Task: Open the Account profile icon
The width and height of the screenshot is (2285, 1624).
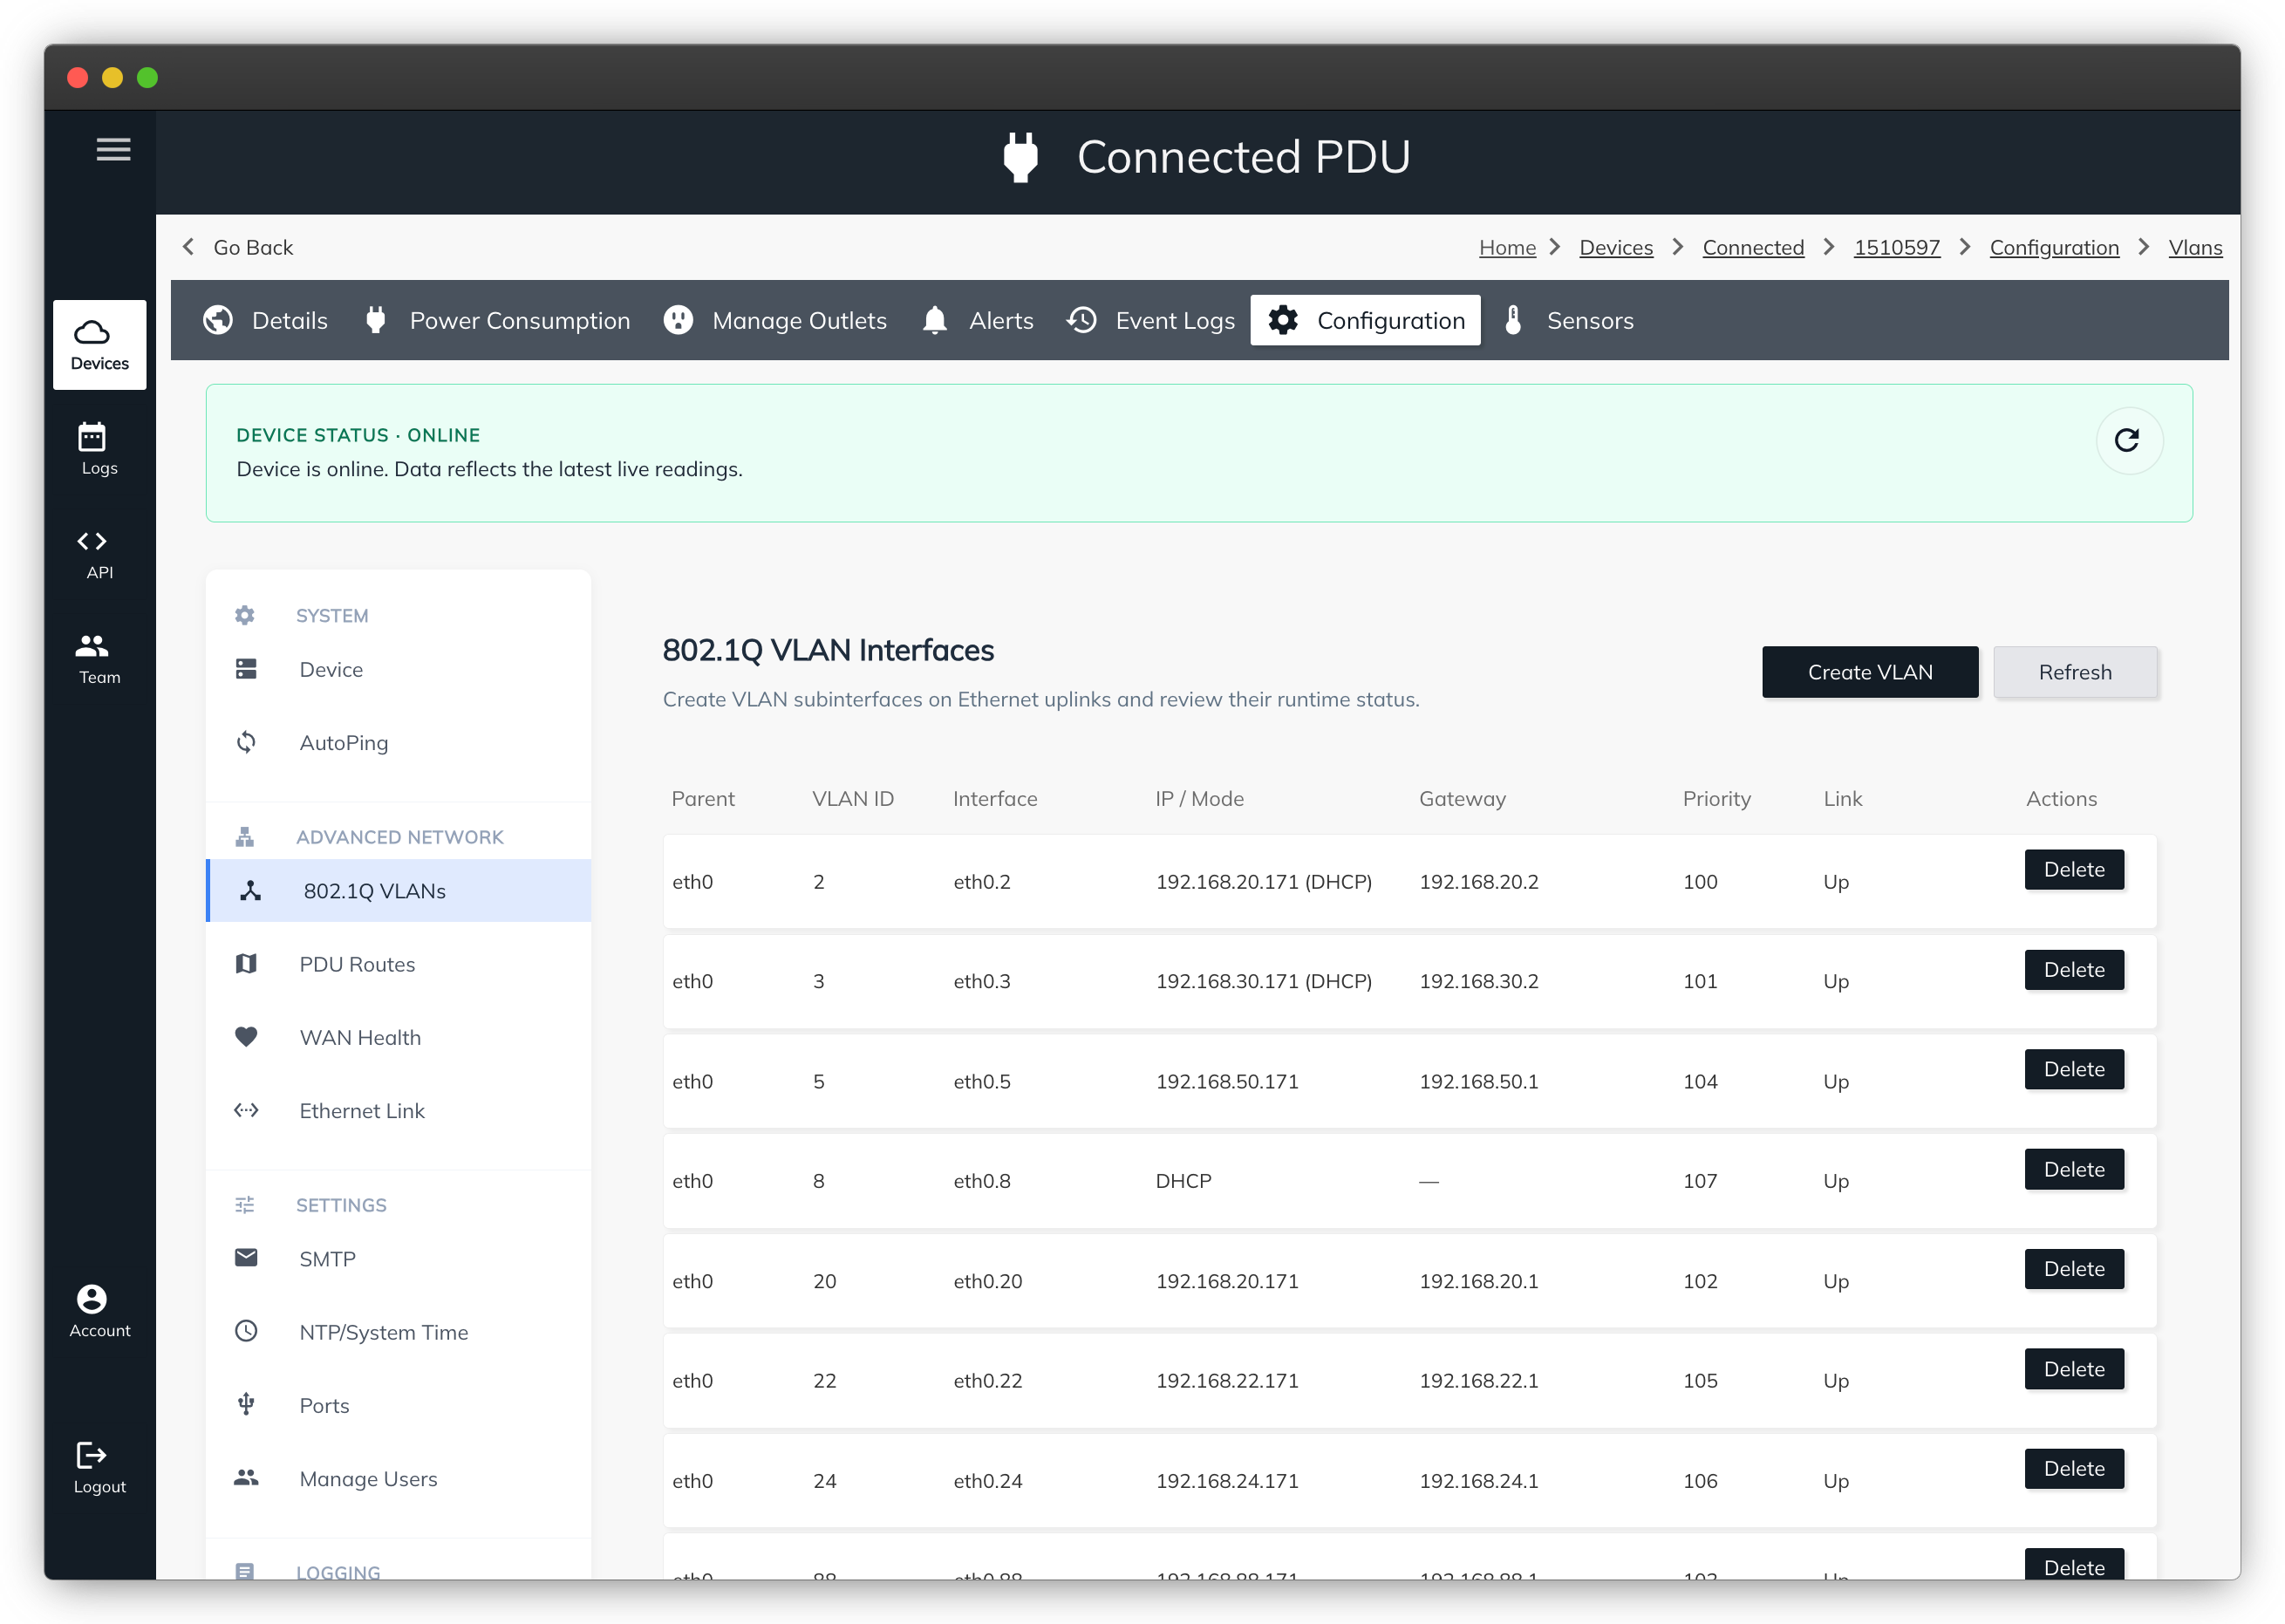Action: click(92, 1298)
